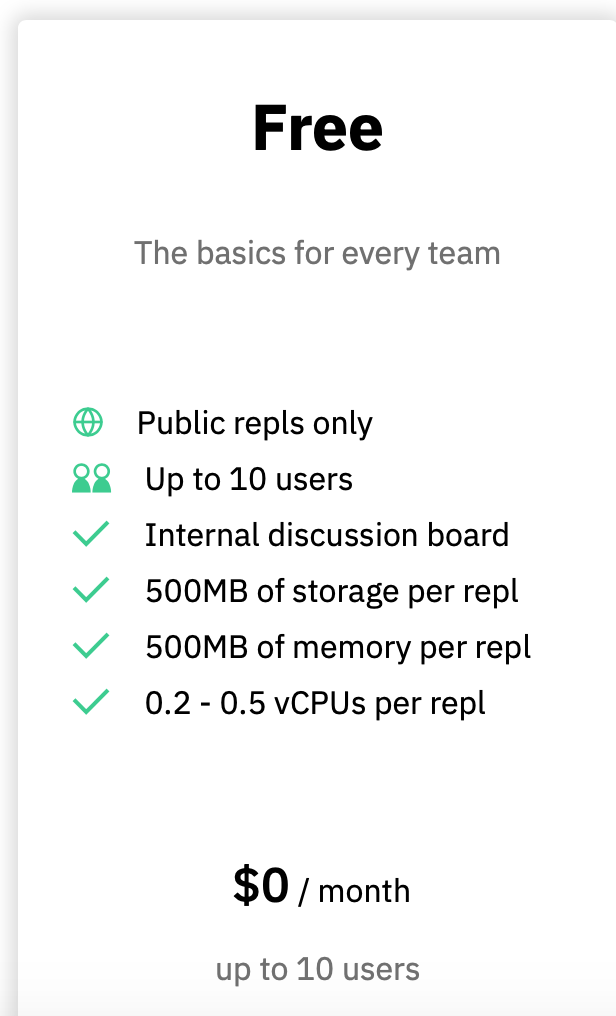Click the checkmark beside 0.2 - 0.5 vCPUs
Viewport: 616px width, 1016px height.
click(91, 702)
